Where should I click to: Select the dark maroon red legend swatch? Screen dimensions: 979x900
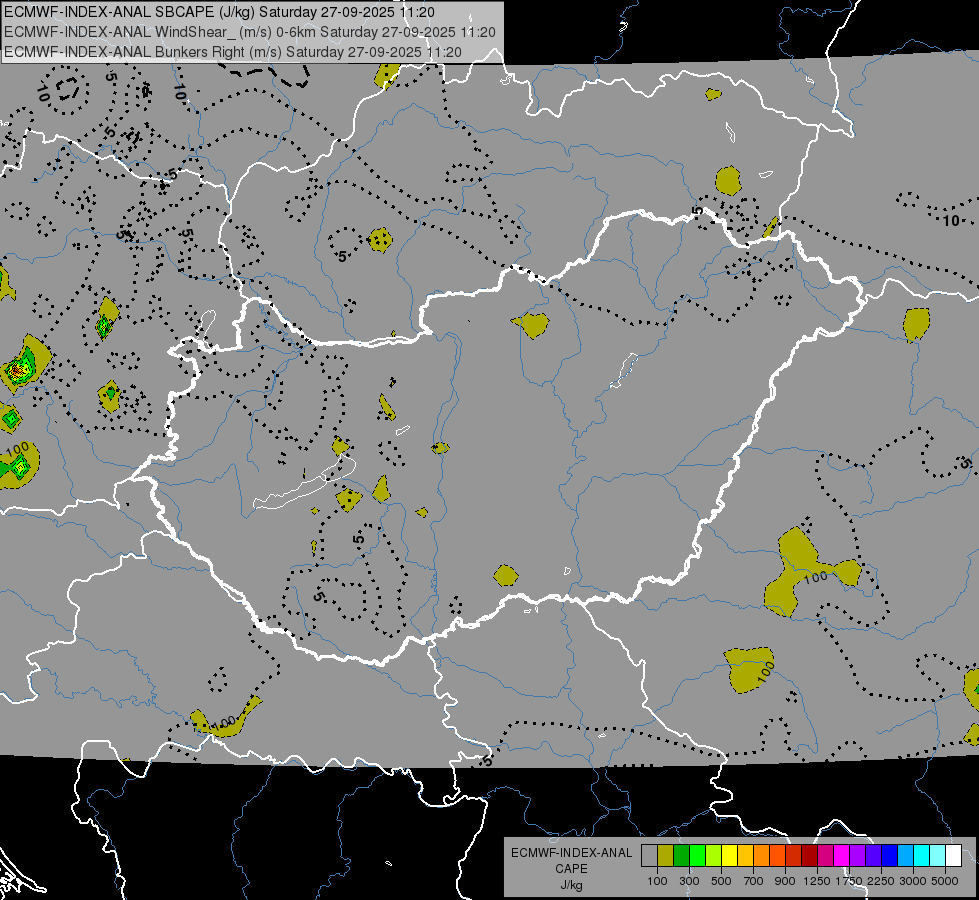pyautogui.click(x=810, y=856)
